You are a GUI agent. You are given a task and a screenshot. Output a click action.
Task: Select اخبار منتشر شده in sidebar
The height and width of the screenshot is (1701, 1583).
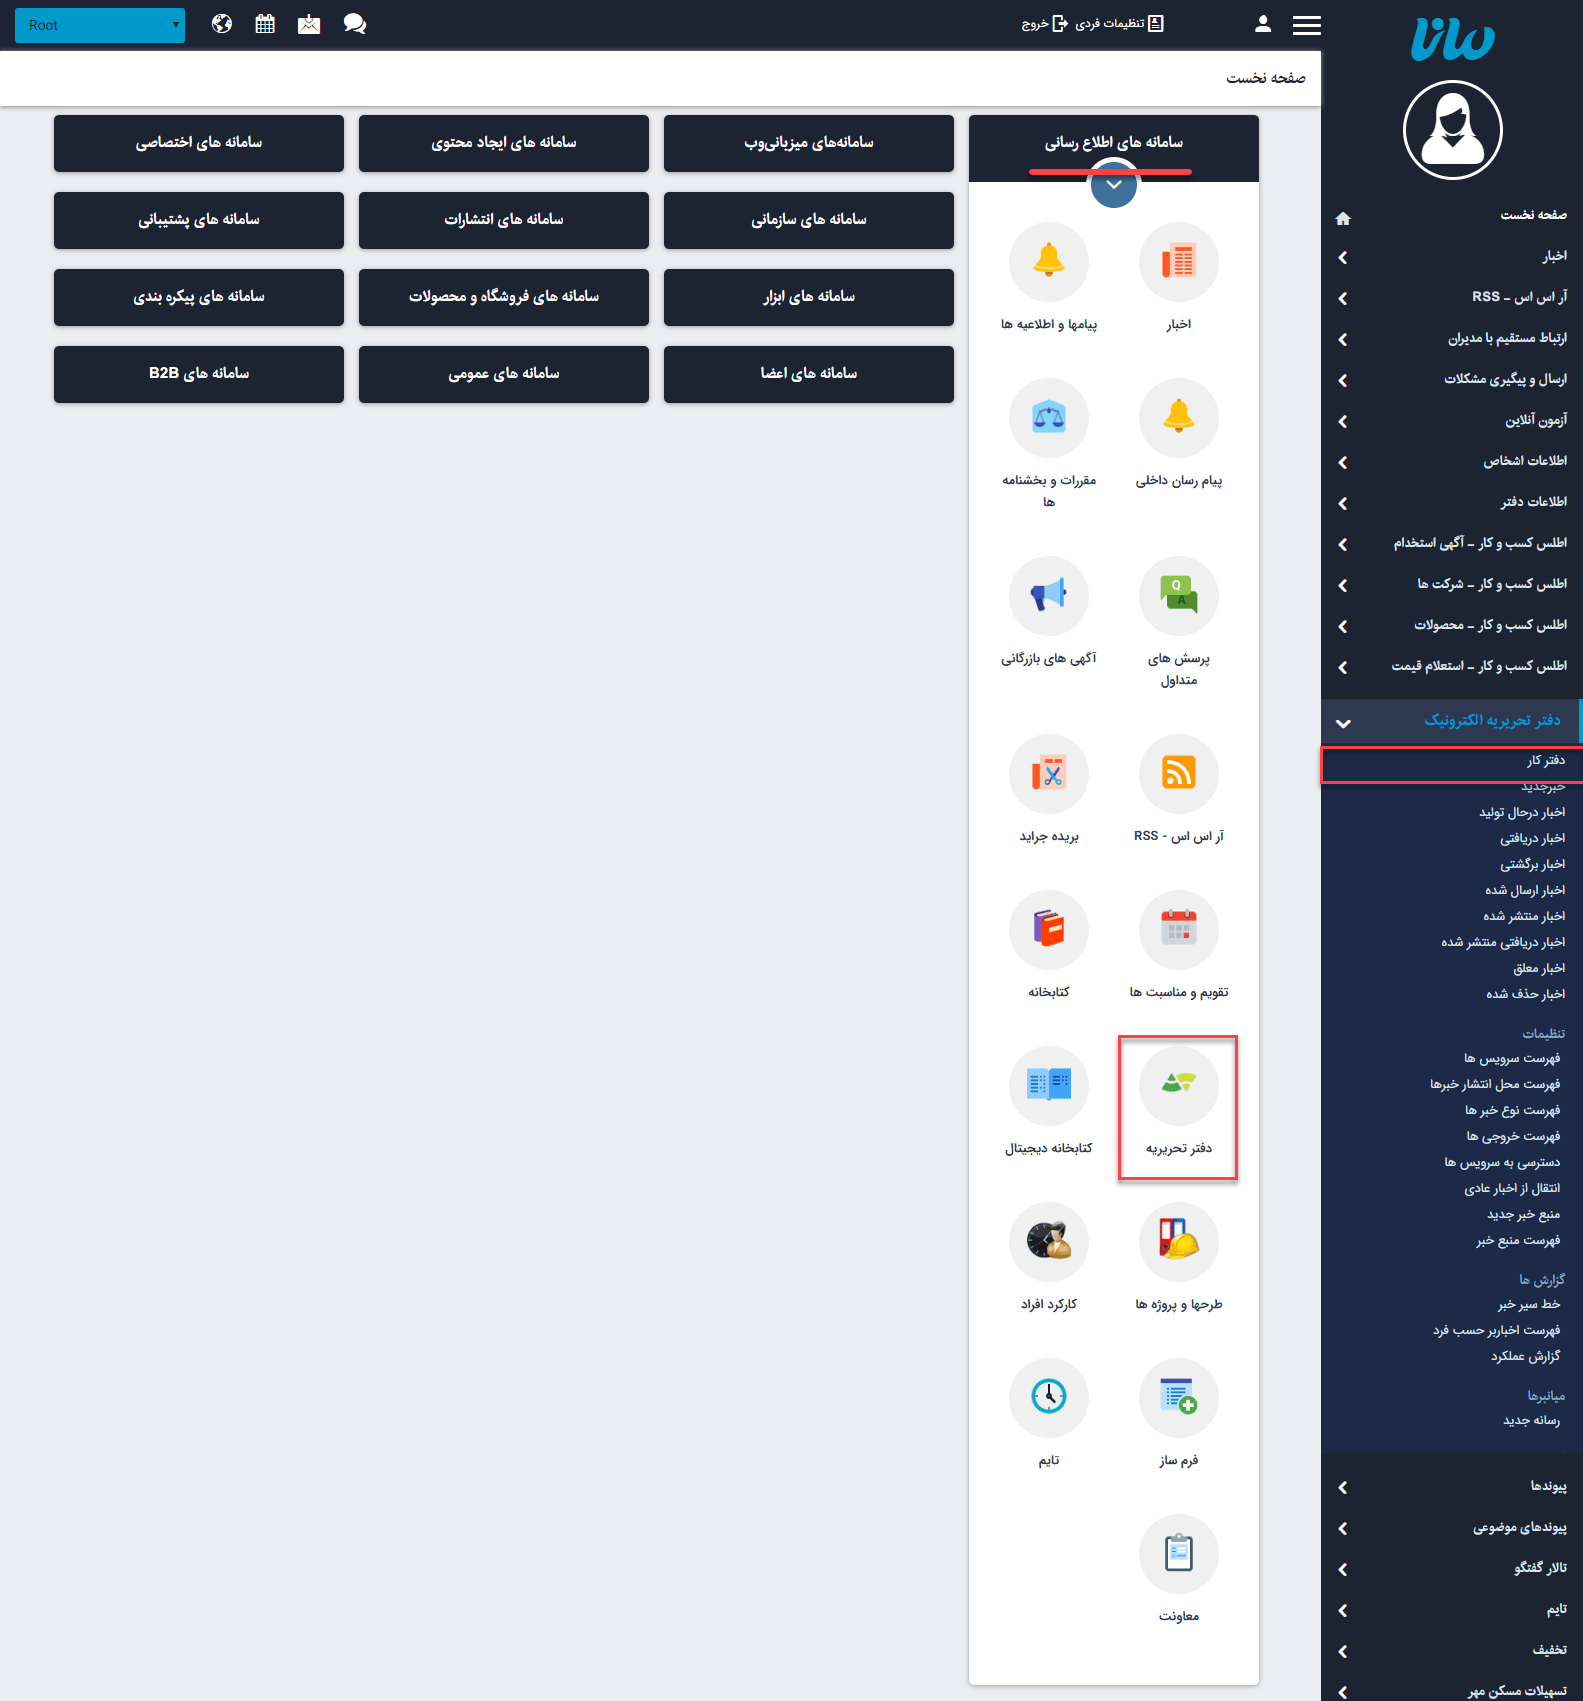(1524, 916)
